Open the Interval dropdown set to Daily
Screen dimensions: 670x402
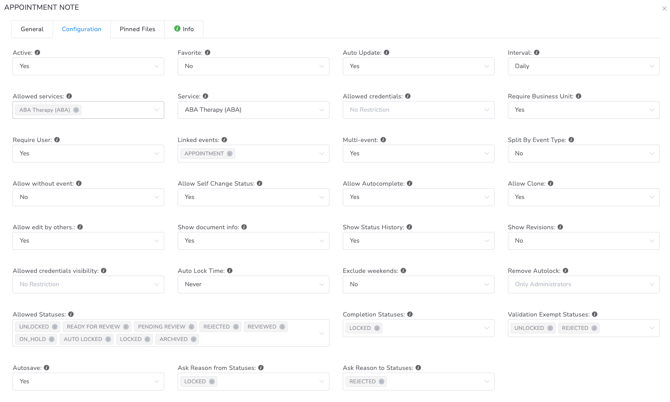(x=583, y=66)
